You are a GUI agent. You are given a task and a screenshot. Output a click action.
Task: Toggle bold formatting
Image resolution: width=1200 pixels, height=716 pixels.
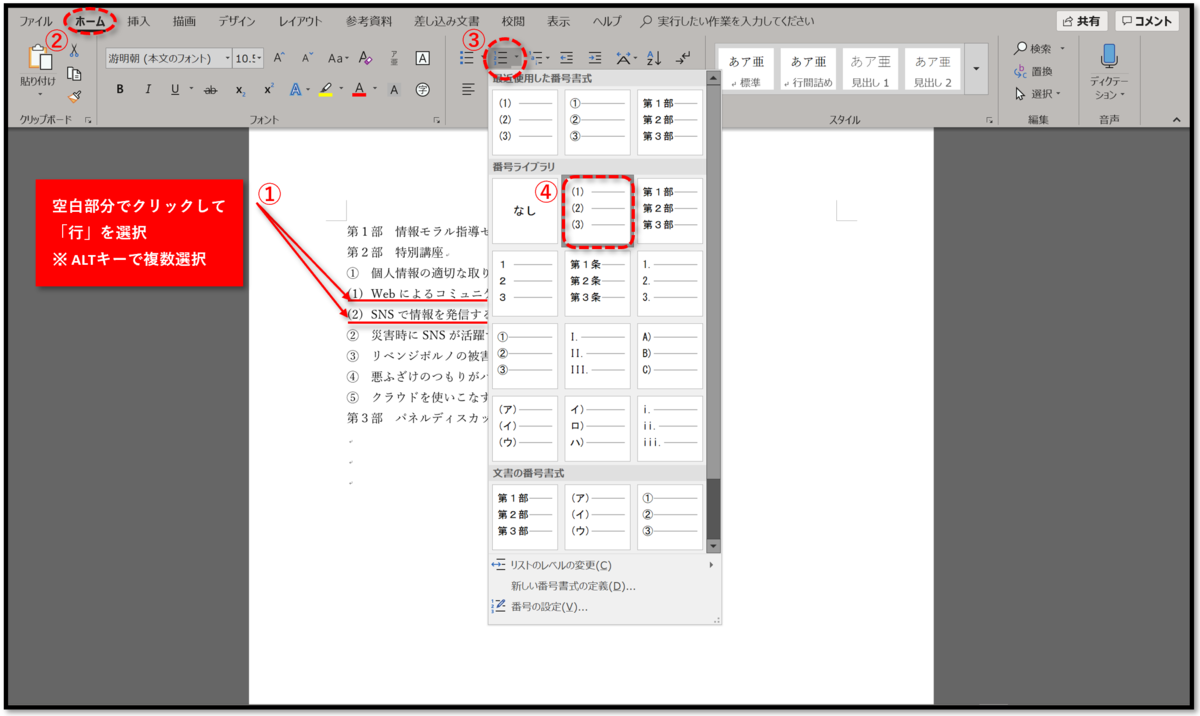pos(120,89)
